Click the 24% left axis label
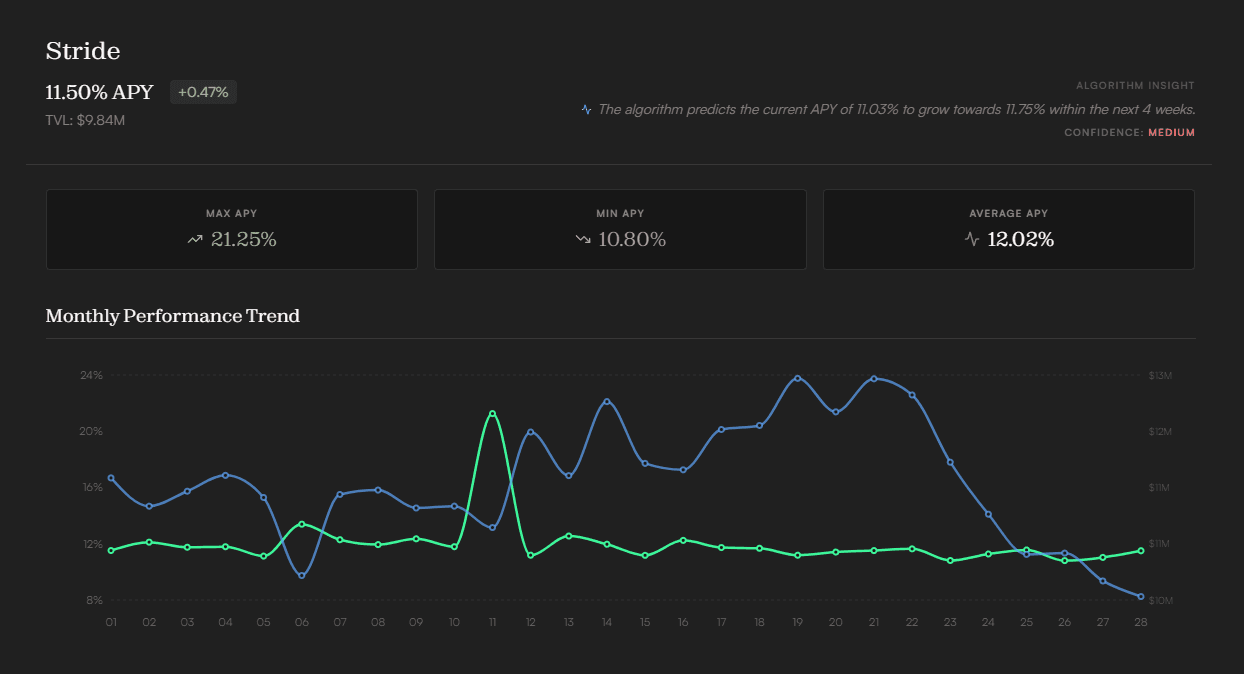The height and width of the screenshot is (674, 1244). pyautogui.click(x=92, y=375)
